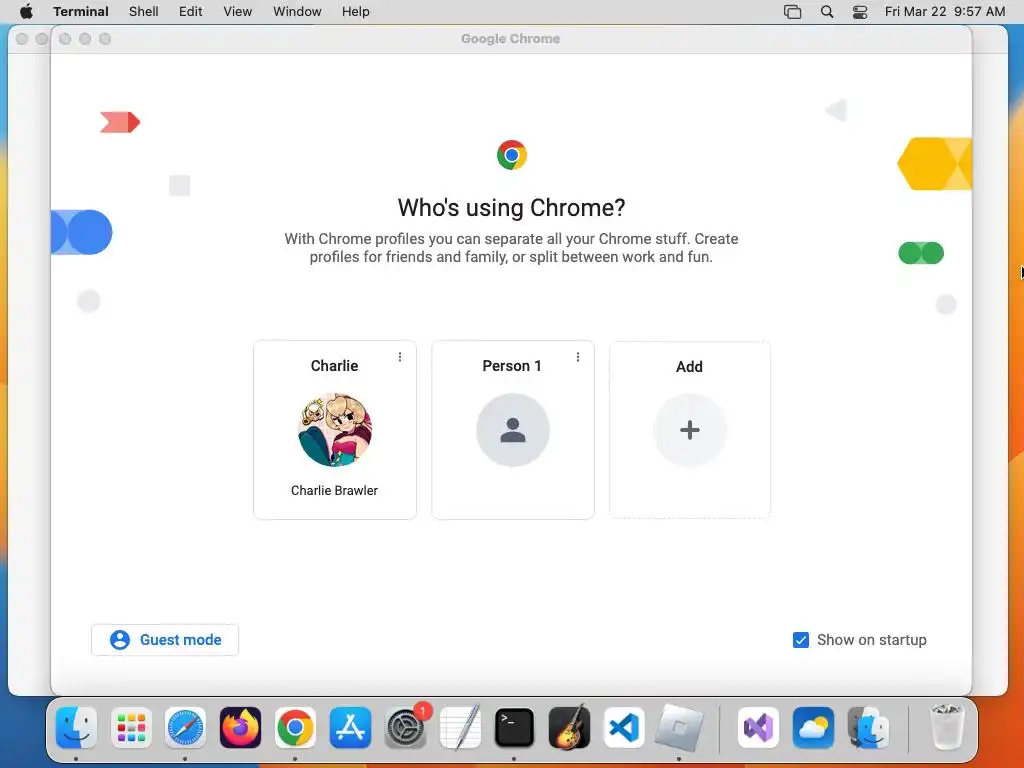This screenshot has height=768, width=1024.
Task: Uncheck the Show on startup checkbox
Action: [x=801, y=640]
